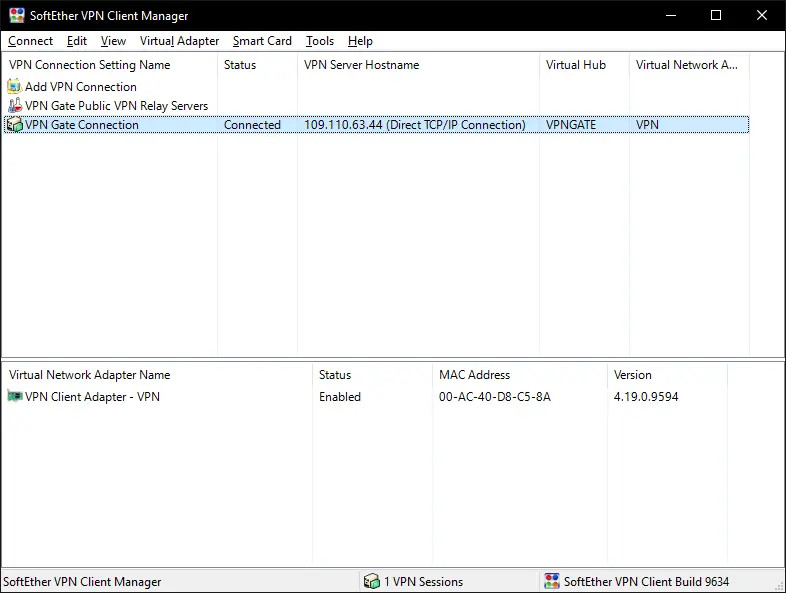This screenshot has width=786, height=593.
Task: Click the 109.110.63.44 hostname cell
Action: pyautogui.click(x=415, y=125)
